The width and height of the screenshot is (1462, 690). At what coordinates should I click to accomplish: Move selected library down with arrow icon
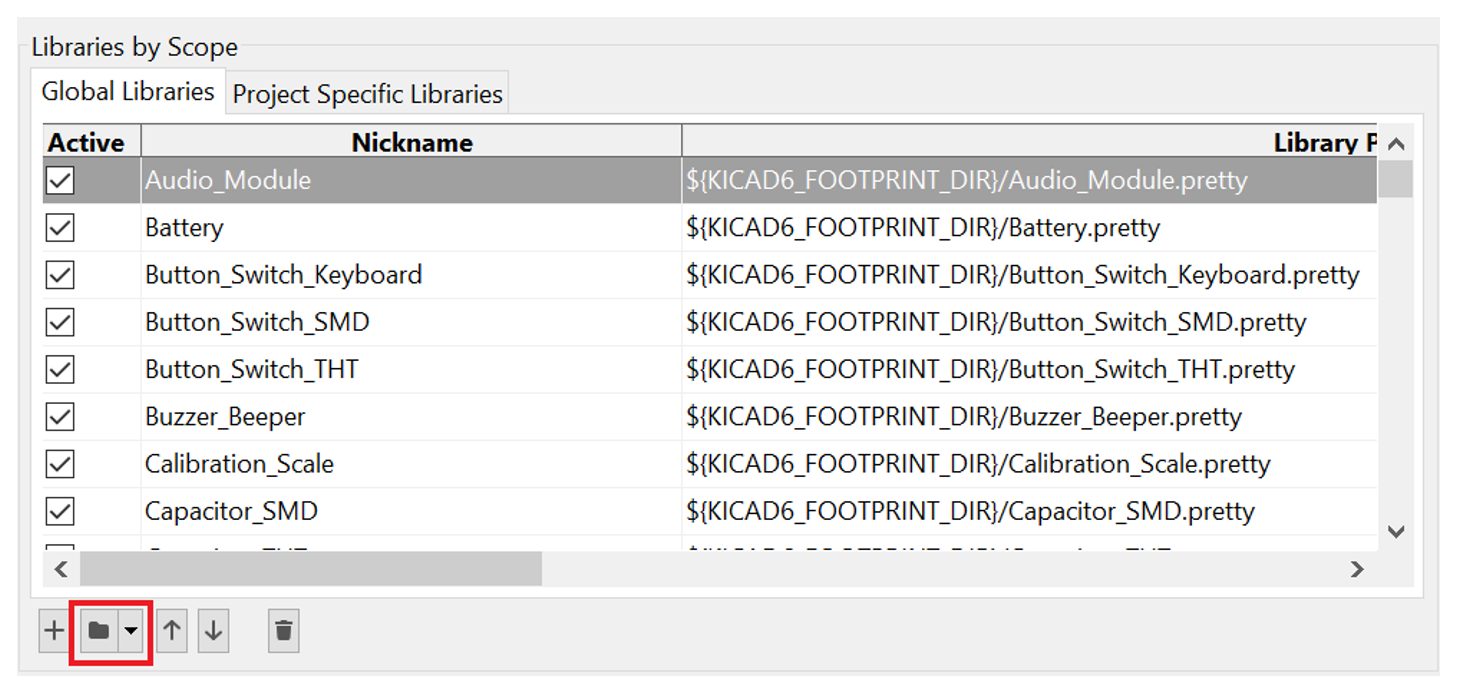click(213, 631)
